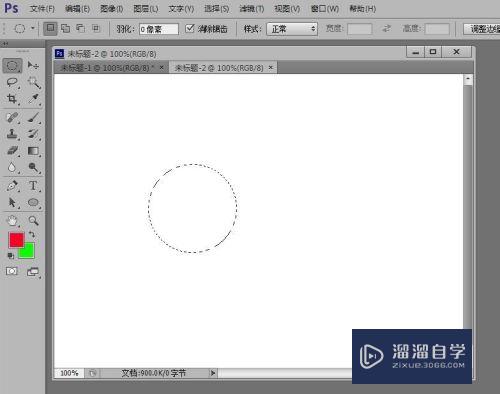Select the Dodge tool
500x394 pixels.
33,167
